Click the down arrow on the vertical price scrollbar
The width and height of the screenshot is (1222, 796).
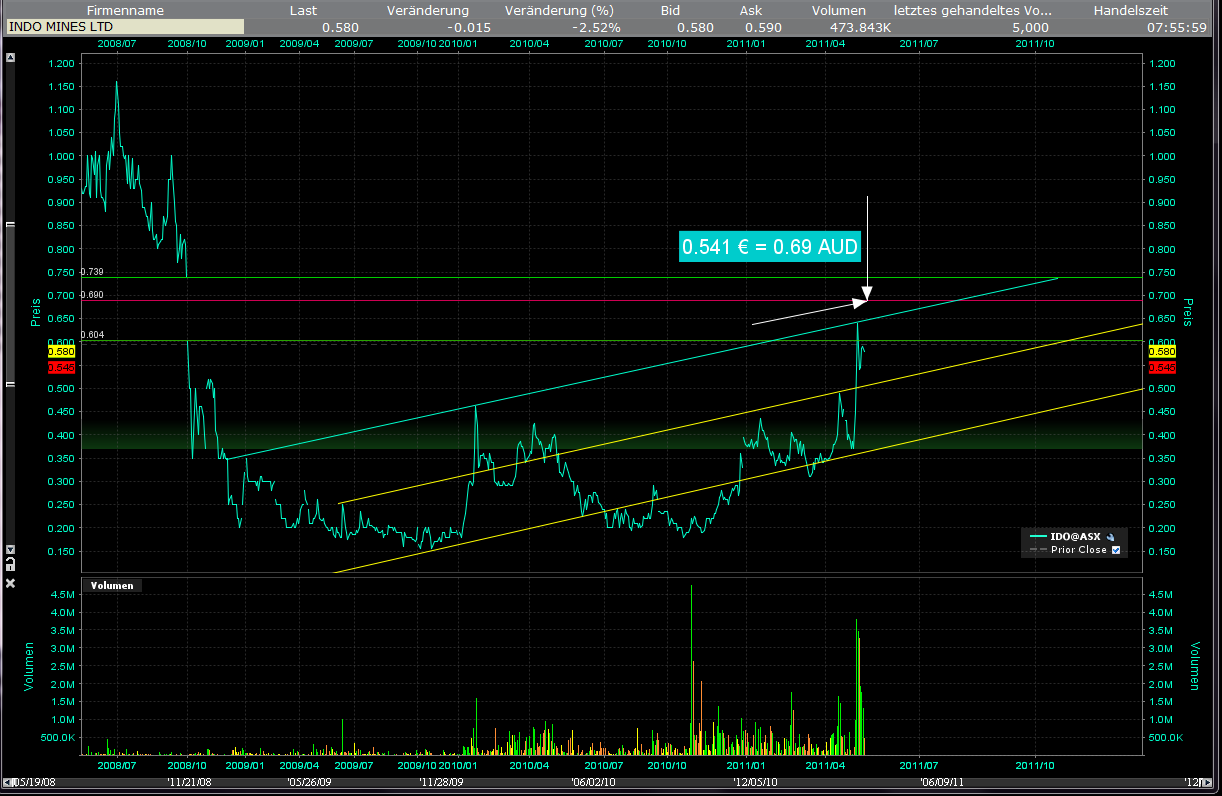tap(11, 549)
